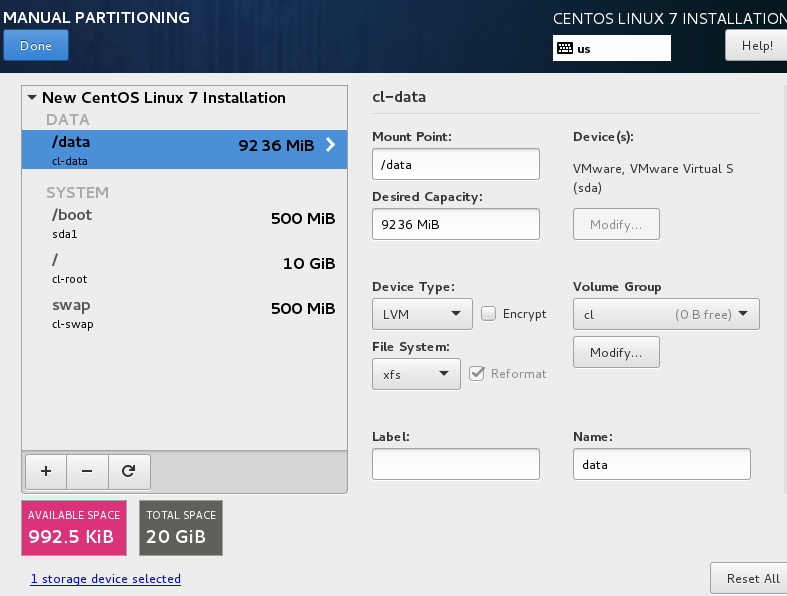Select the swap cl-swap partition row
The image size is (787, 596).
click(x=184, y=313)
